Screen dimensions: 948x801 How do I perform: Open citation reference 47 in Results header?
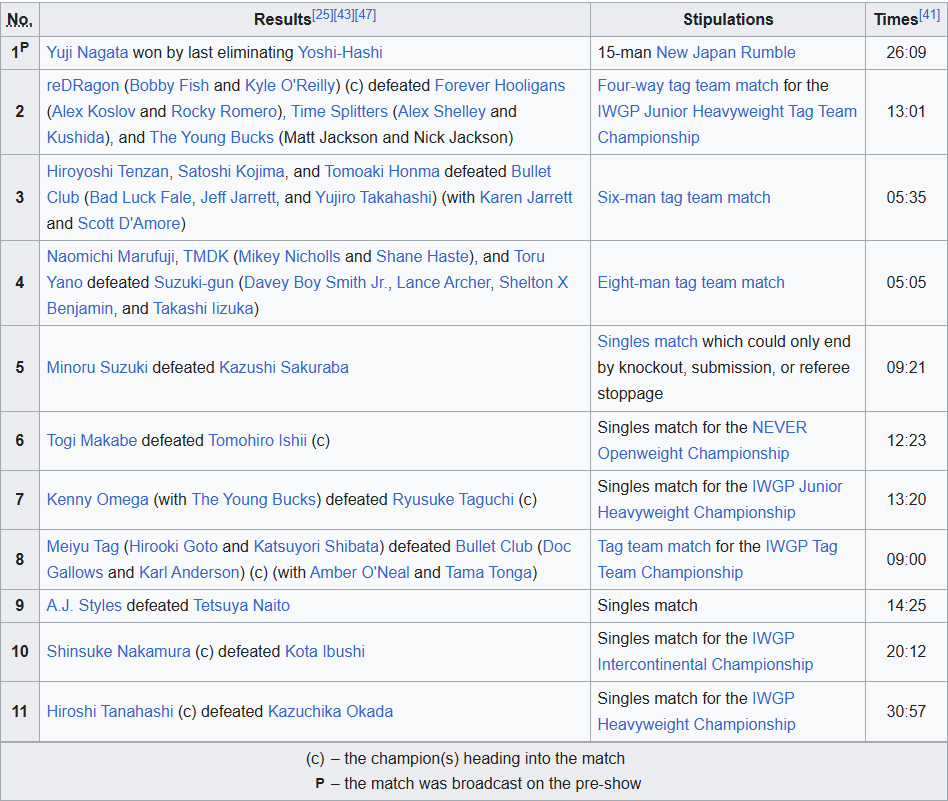point(366,15)
